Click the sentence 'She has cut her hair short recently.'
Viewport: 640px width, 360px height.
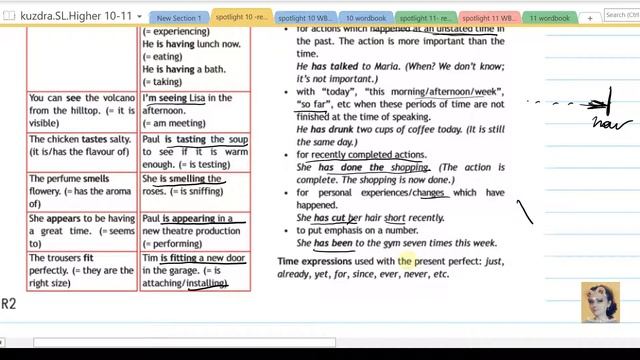click(x=370, y=218)
